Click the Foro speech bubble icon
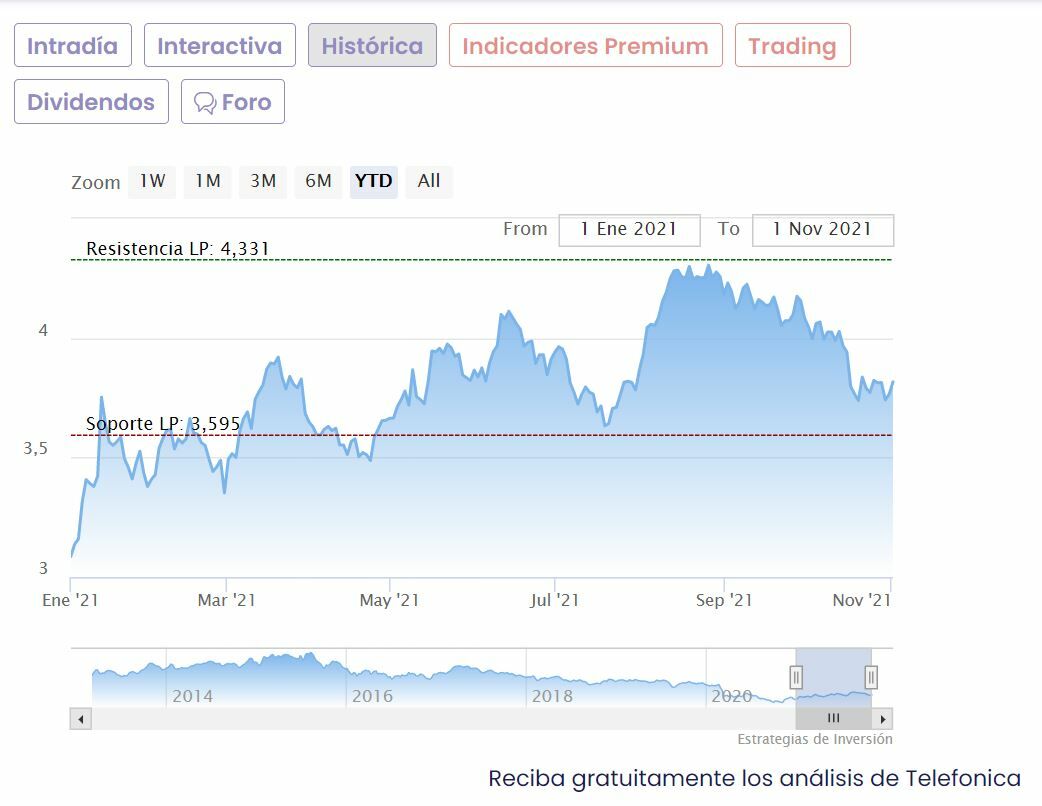This screenshot has height=806, width=1042. tap(205, 103)
